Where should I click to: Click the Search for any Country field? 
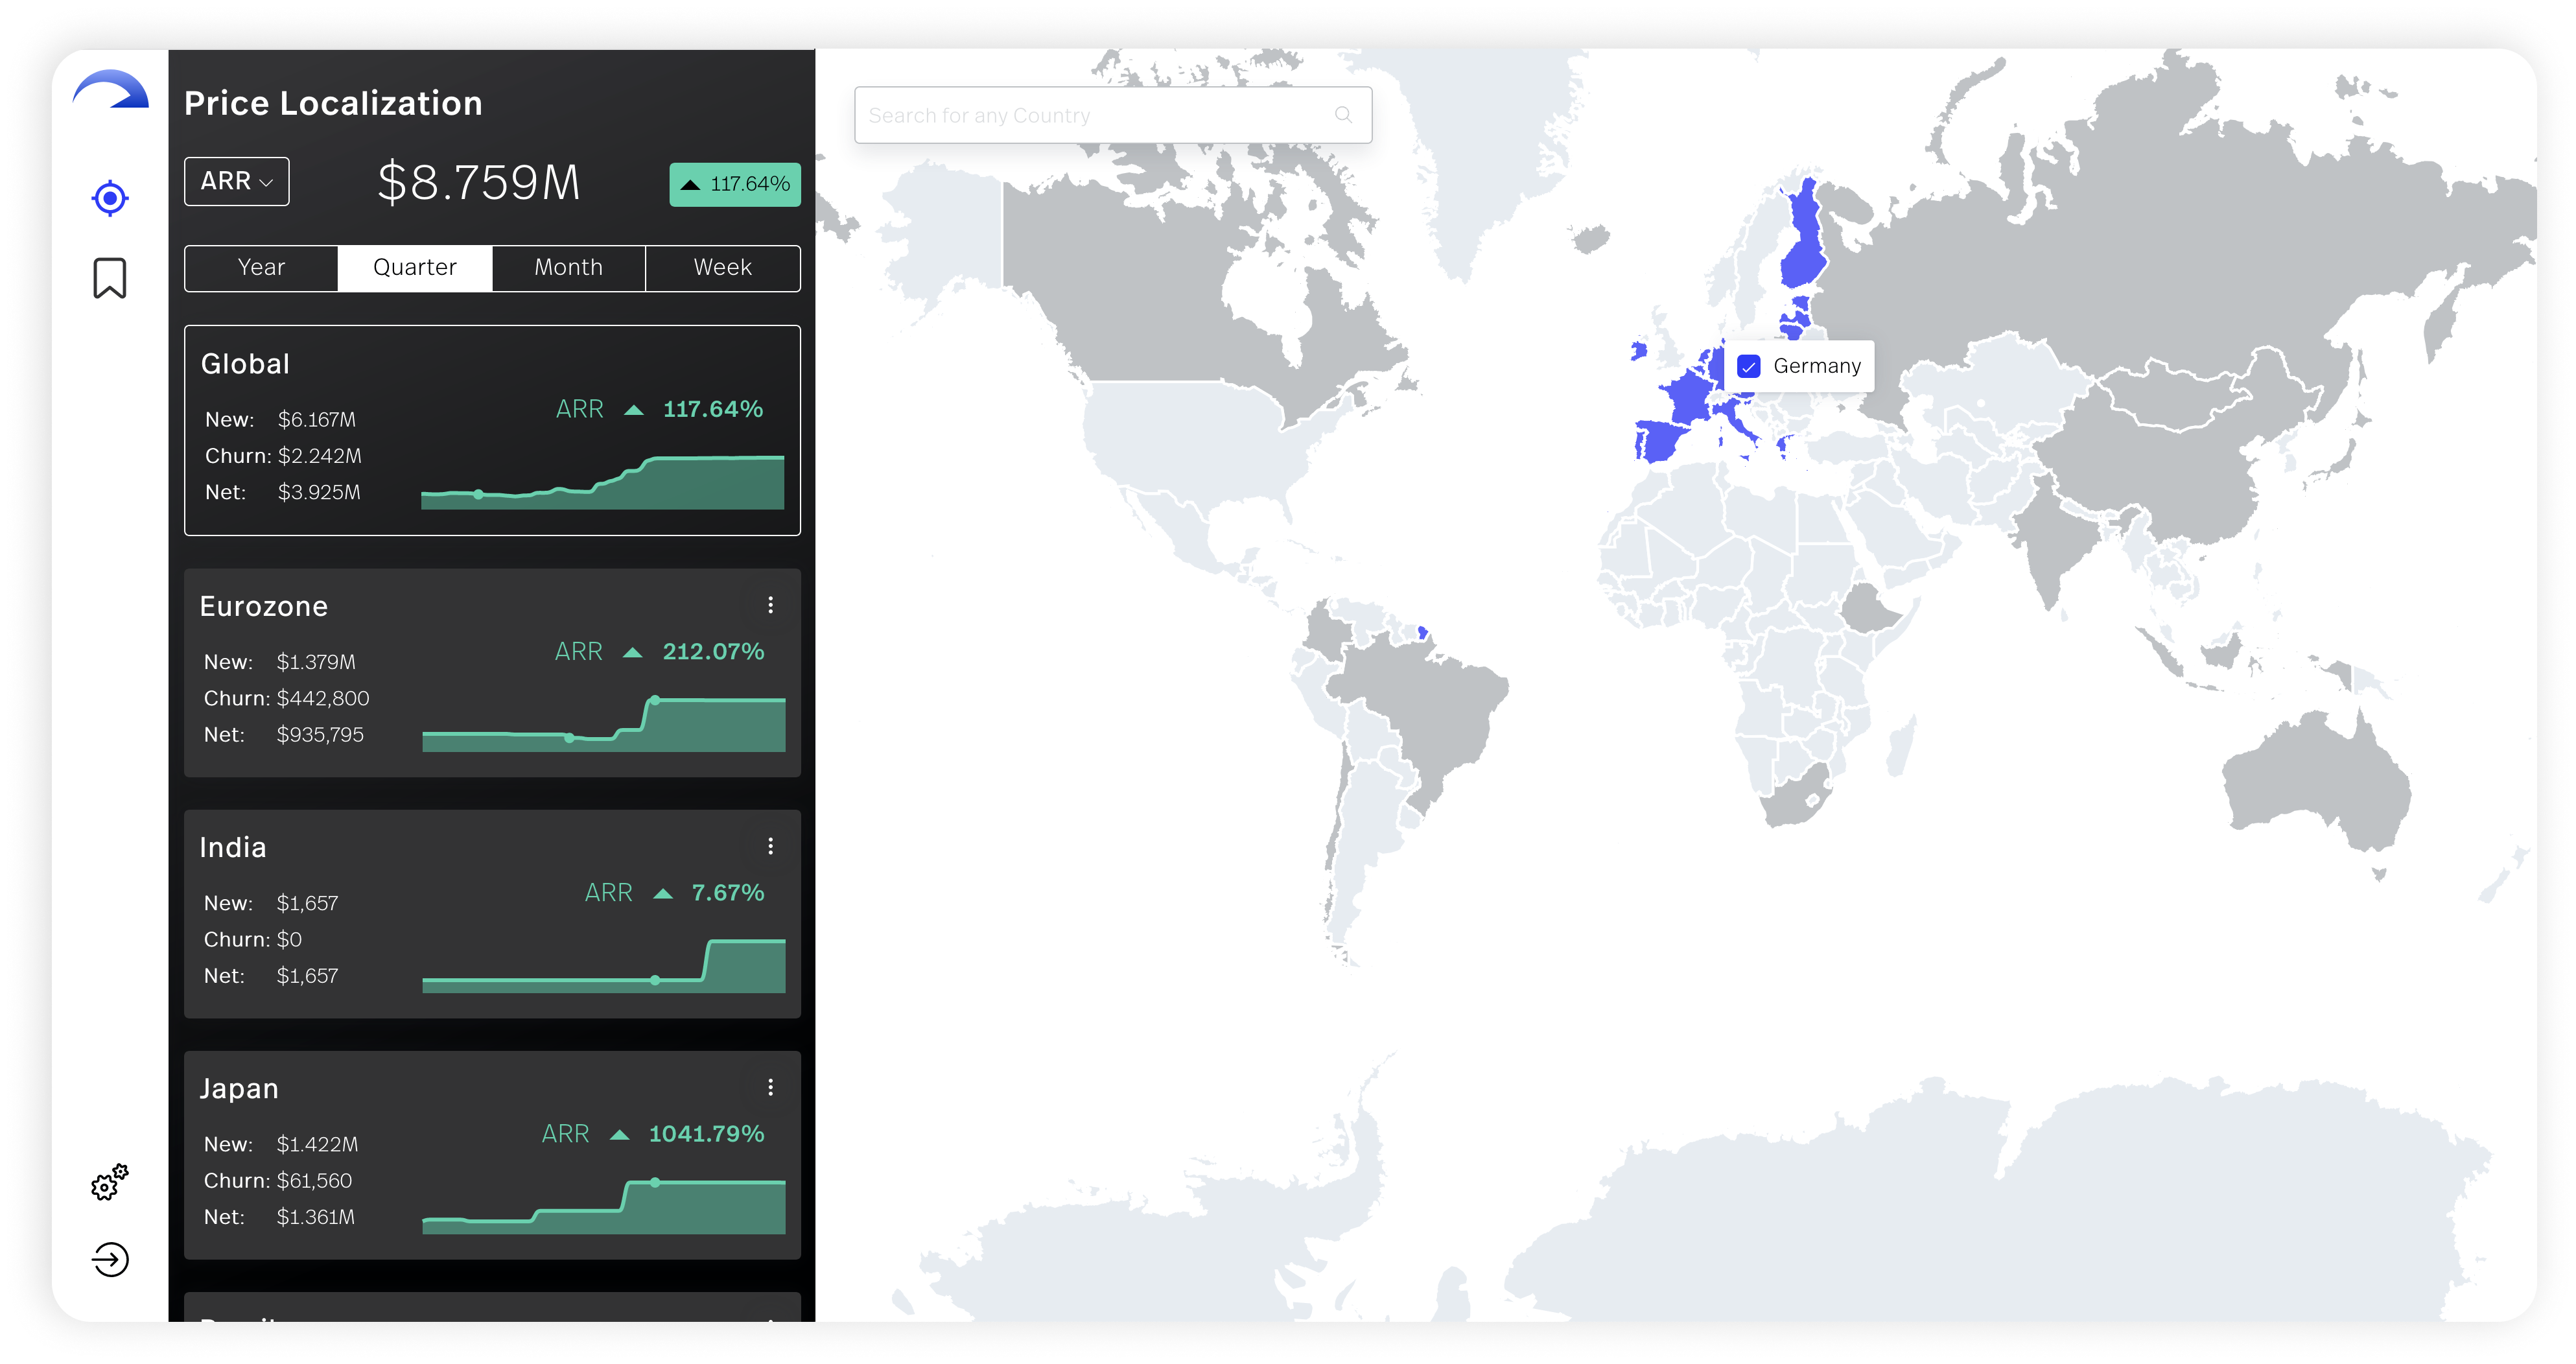[x=1090, y=115]
